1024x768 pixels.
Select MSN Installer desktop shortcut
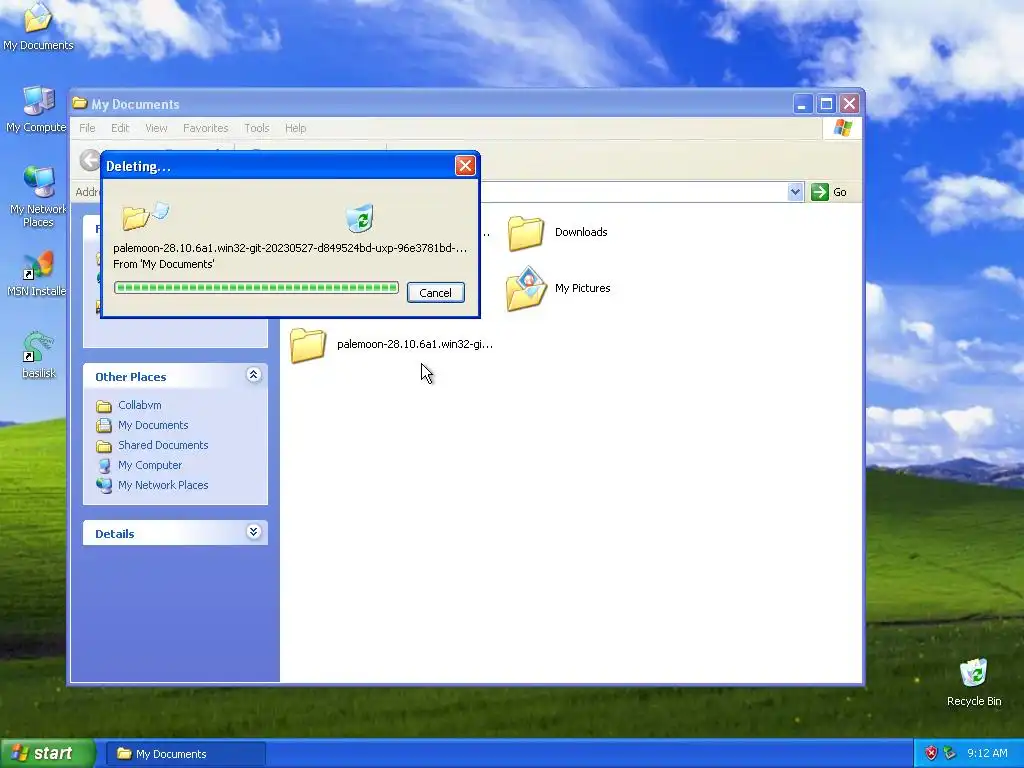click(37, 273)
